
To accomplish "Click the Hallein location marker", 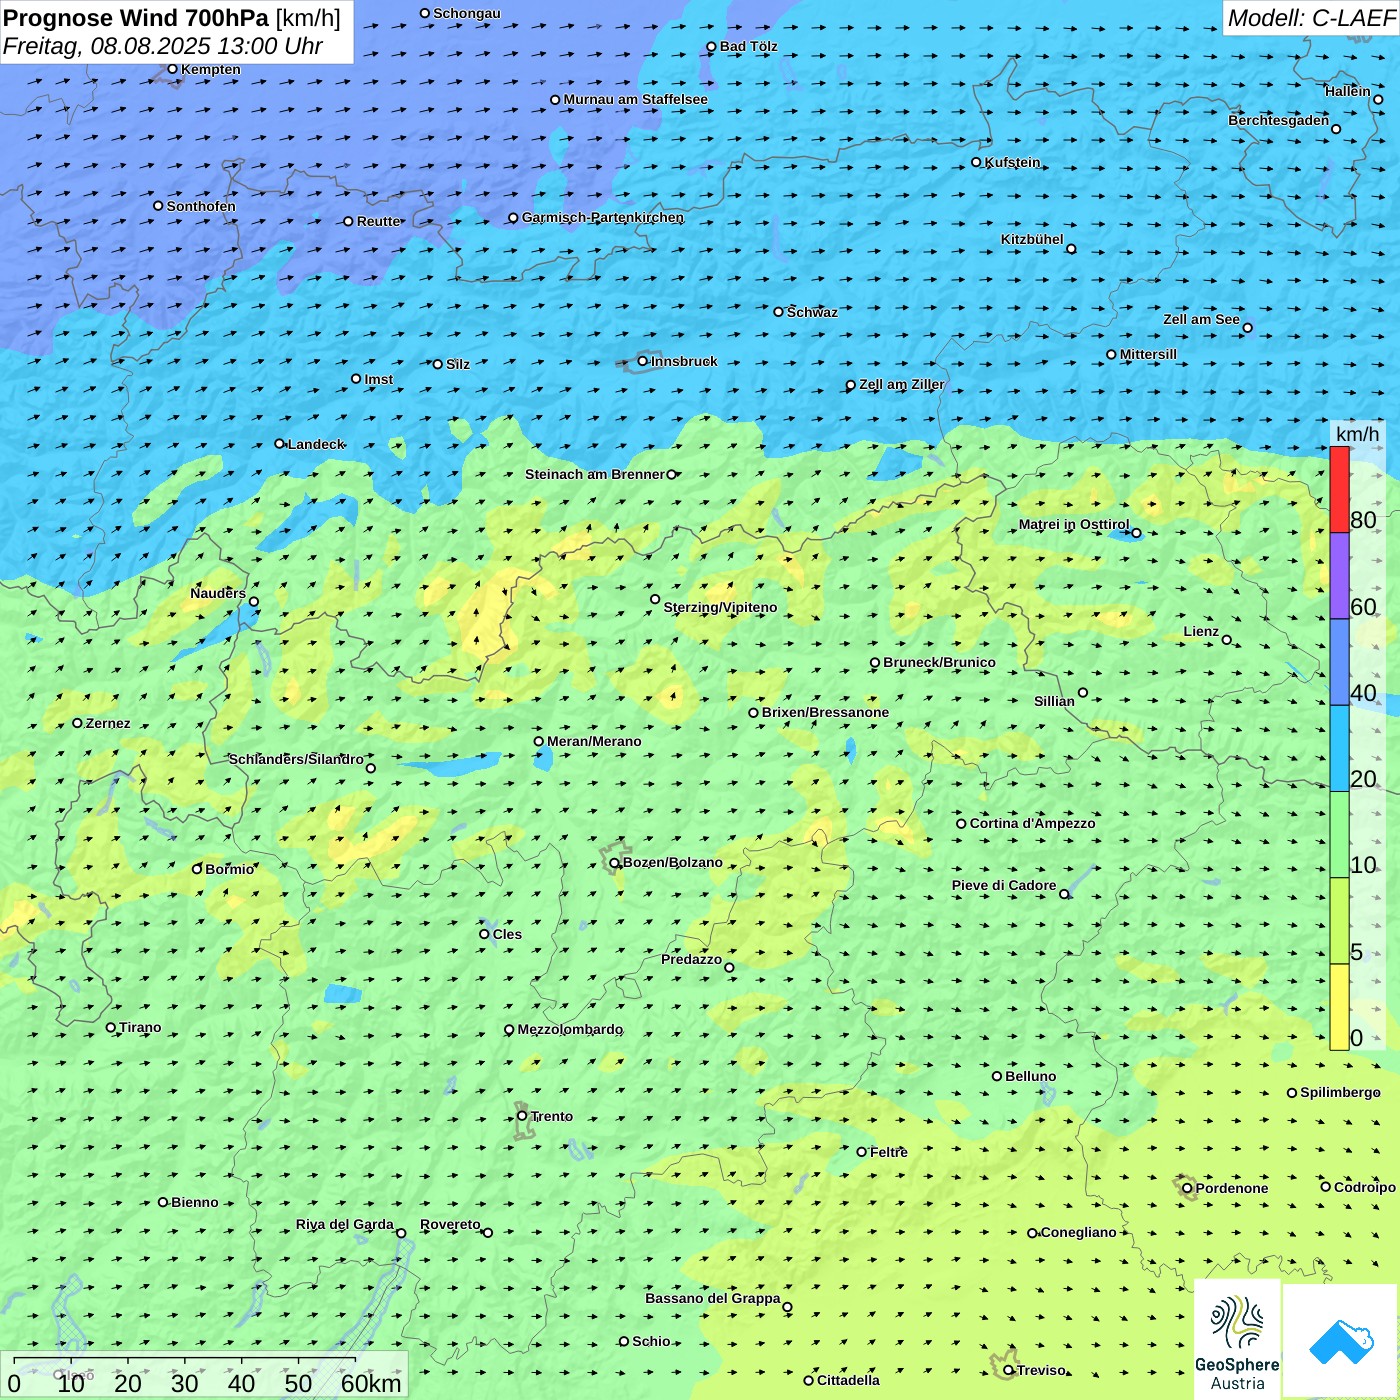I will coord(1378,99).
